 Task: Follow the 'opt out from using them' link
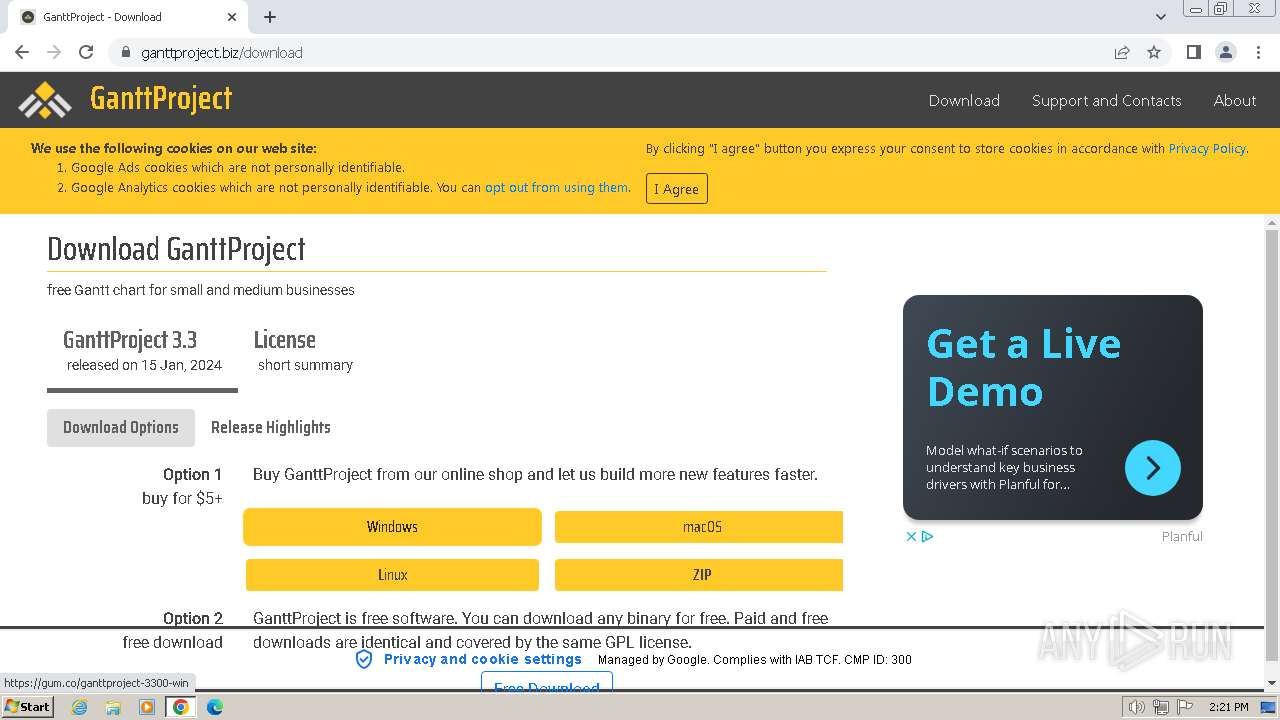click(x=557, y=187)
